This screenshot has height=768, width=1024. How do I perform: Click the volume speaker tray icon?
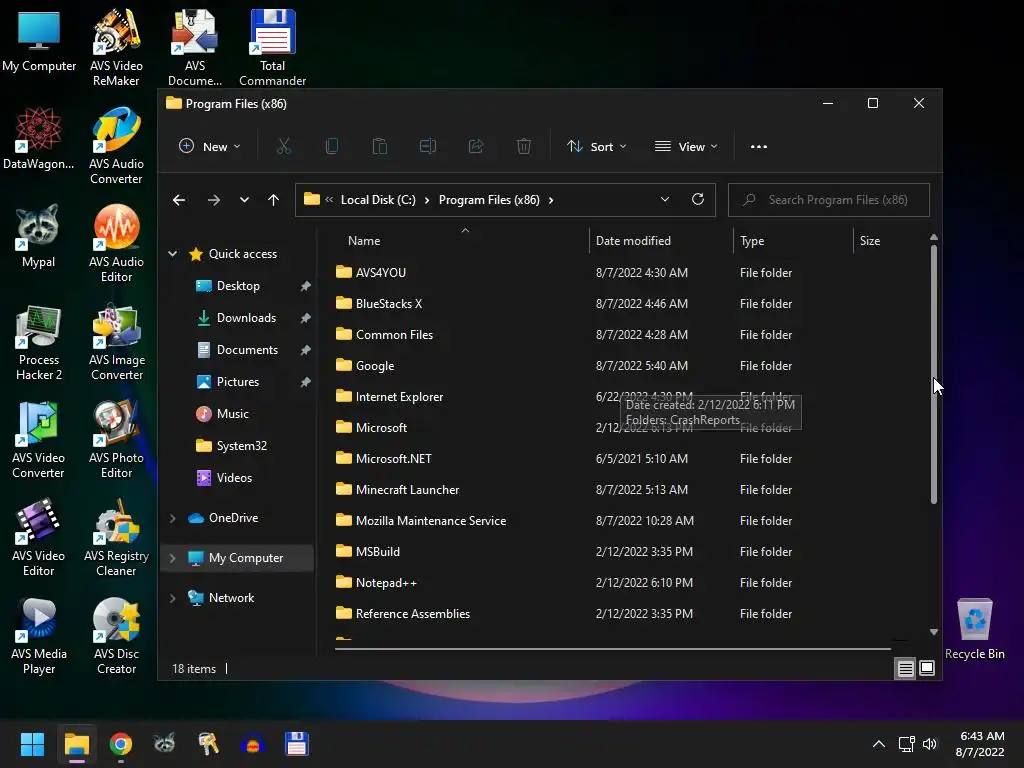(x=930, y=744)
